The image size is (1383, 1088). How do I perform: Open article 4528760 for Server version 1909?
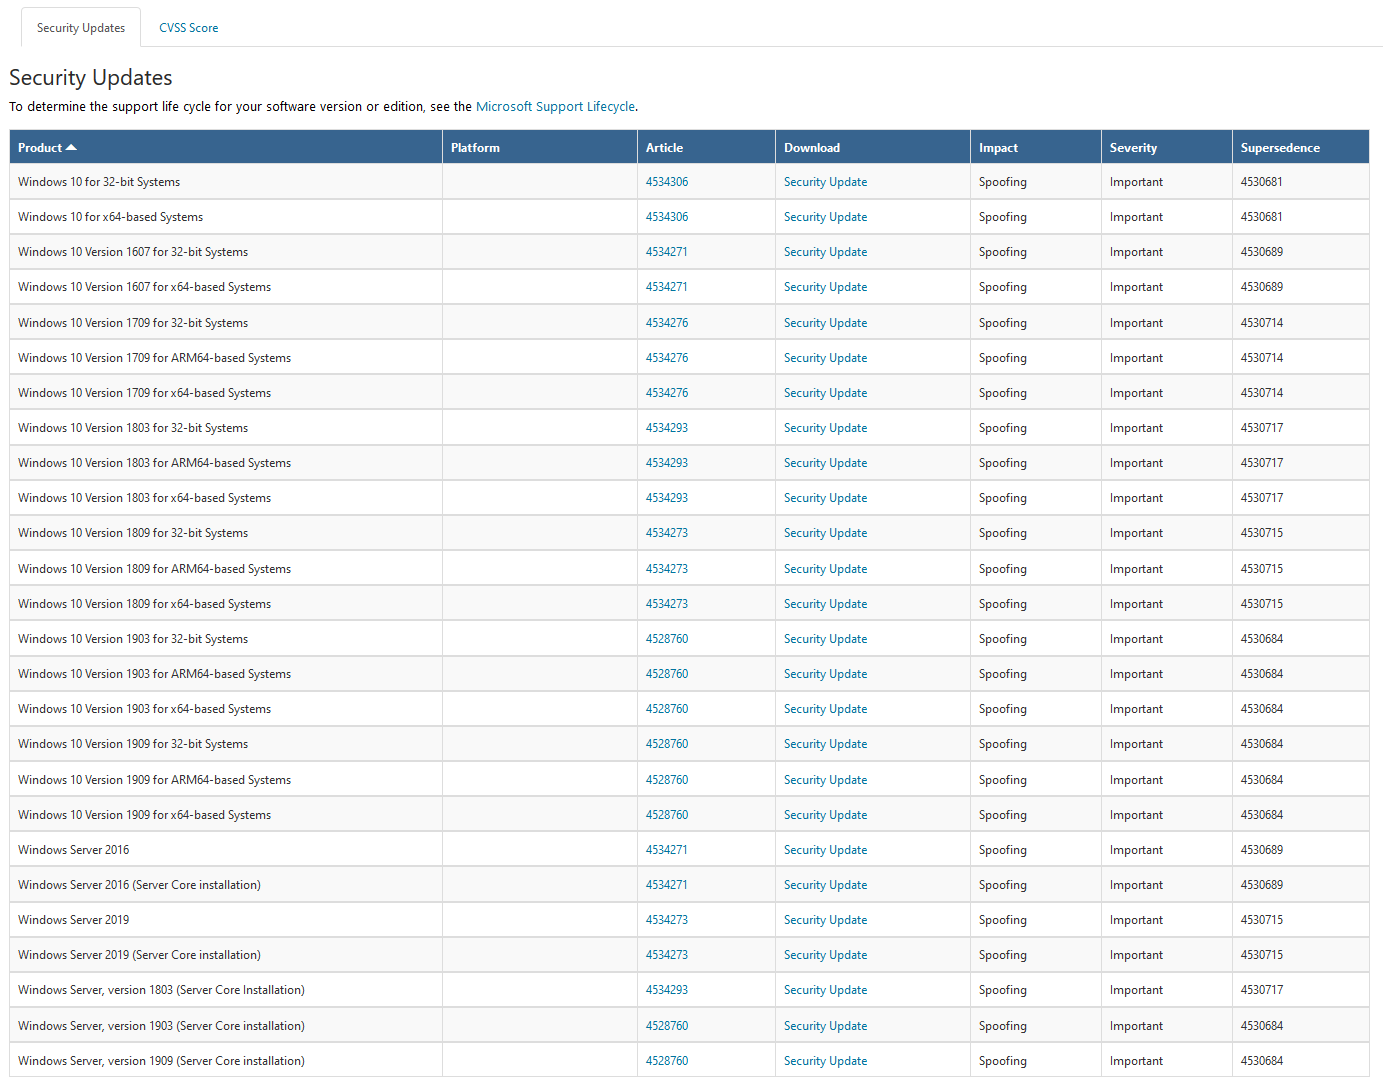coord(667,1061)
